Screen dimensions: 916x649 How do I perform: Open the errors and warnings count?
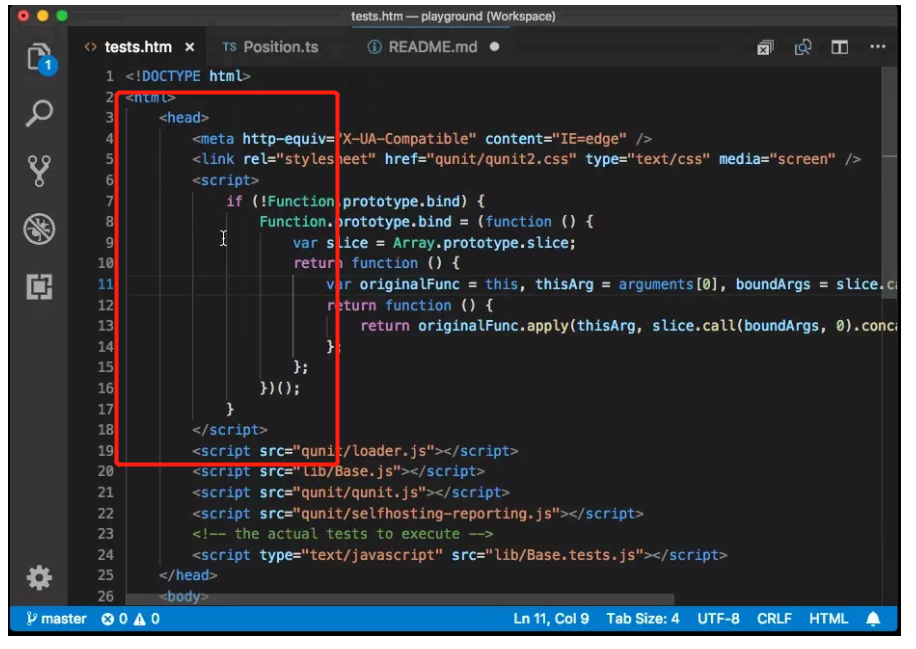point(130,619)
